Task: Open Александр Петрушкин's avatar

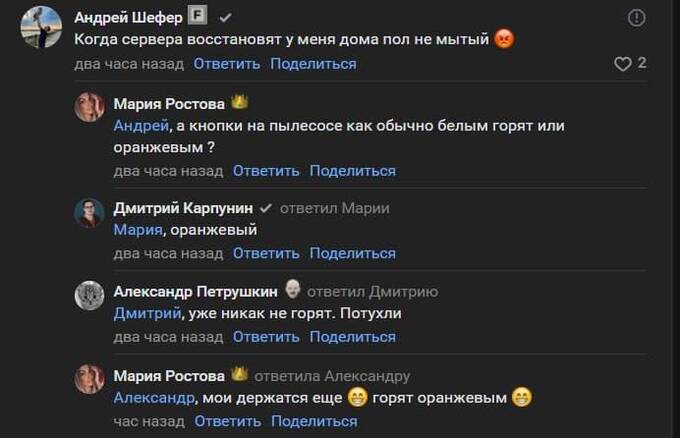Action: click(x=90, y=296)
